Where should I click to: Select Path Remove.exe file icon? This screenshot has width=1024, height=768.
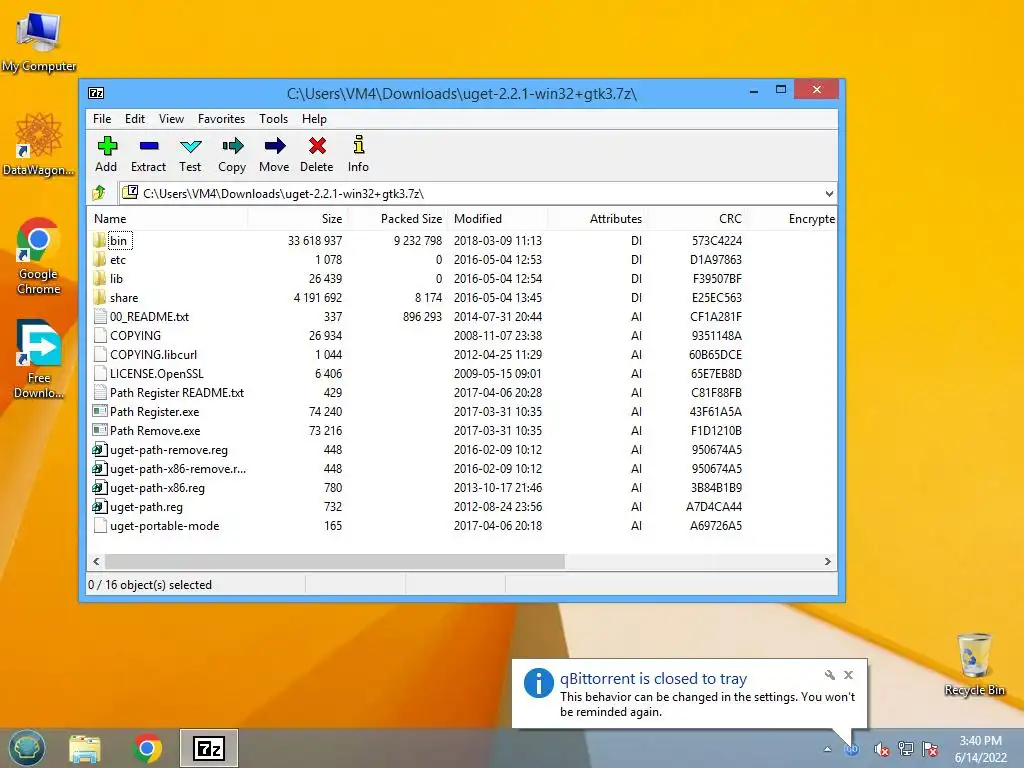pyautogui.click(x=100, y=430)
